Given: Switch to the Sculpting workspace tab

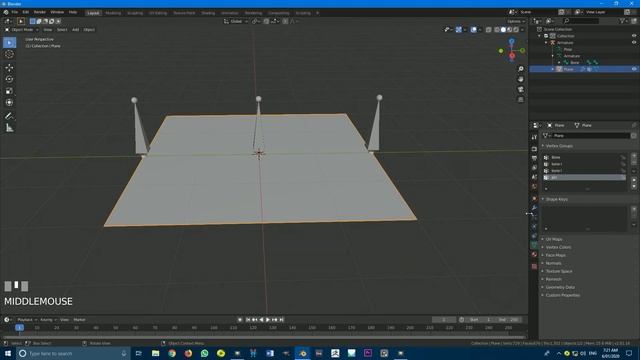Looking at the screenshot, I should click(135, 13).
